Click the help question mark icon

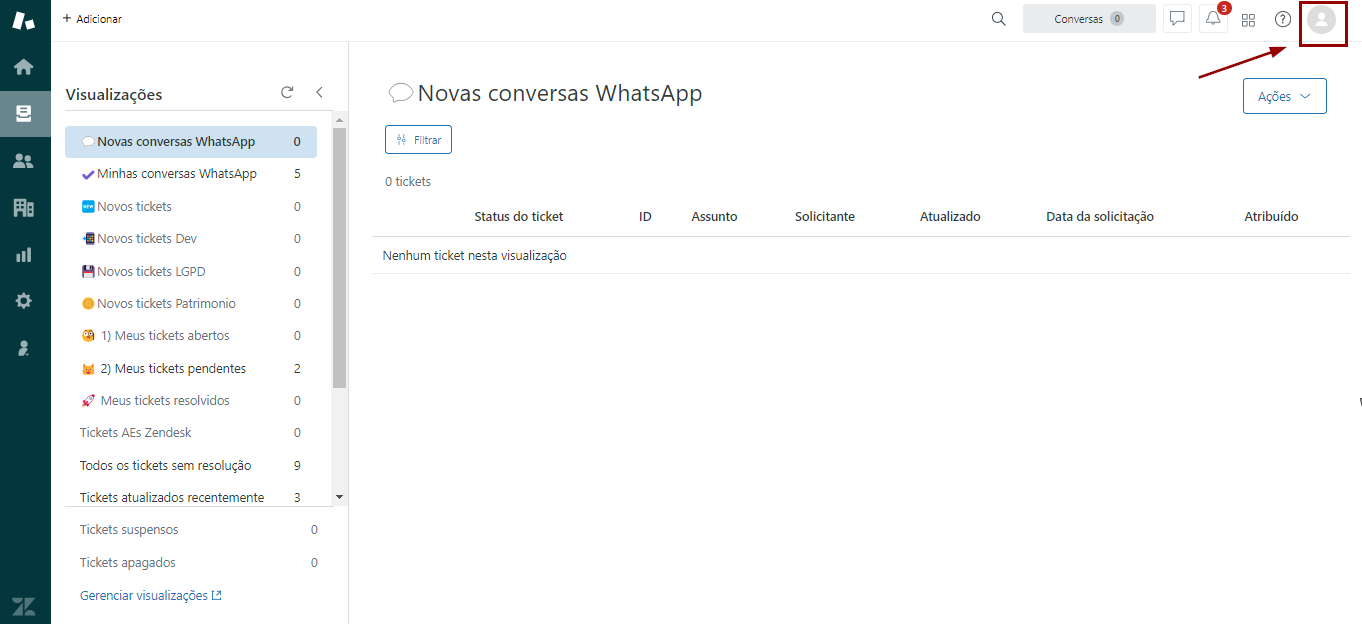pos(1282,19)
